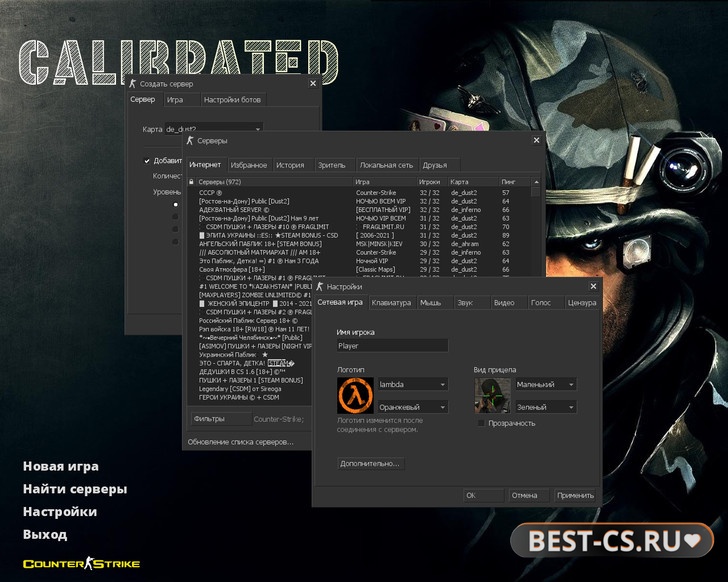Image resolution: width=728 pixels, height=582 pixels.
Task: Select the АДЕКВАТНЫЙ SERVER © row
Action: (358, 210)
